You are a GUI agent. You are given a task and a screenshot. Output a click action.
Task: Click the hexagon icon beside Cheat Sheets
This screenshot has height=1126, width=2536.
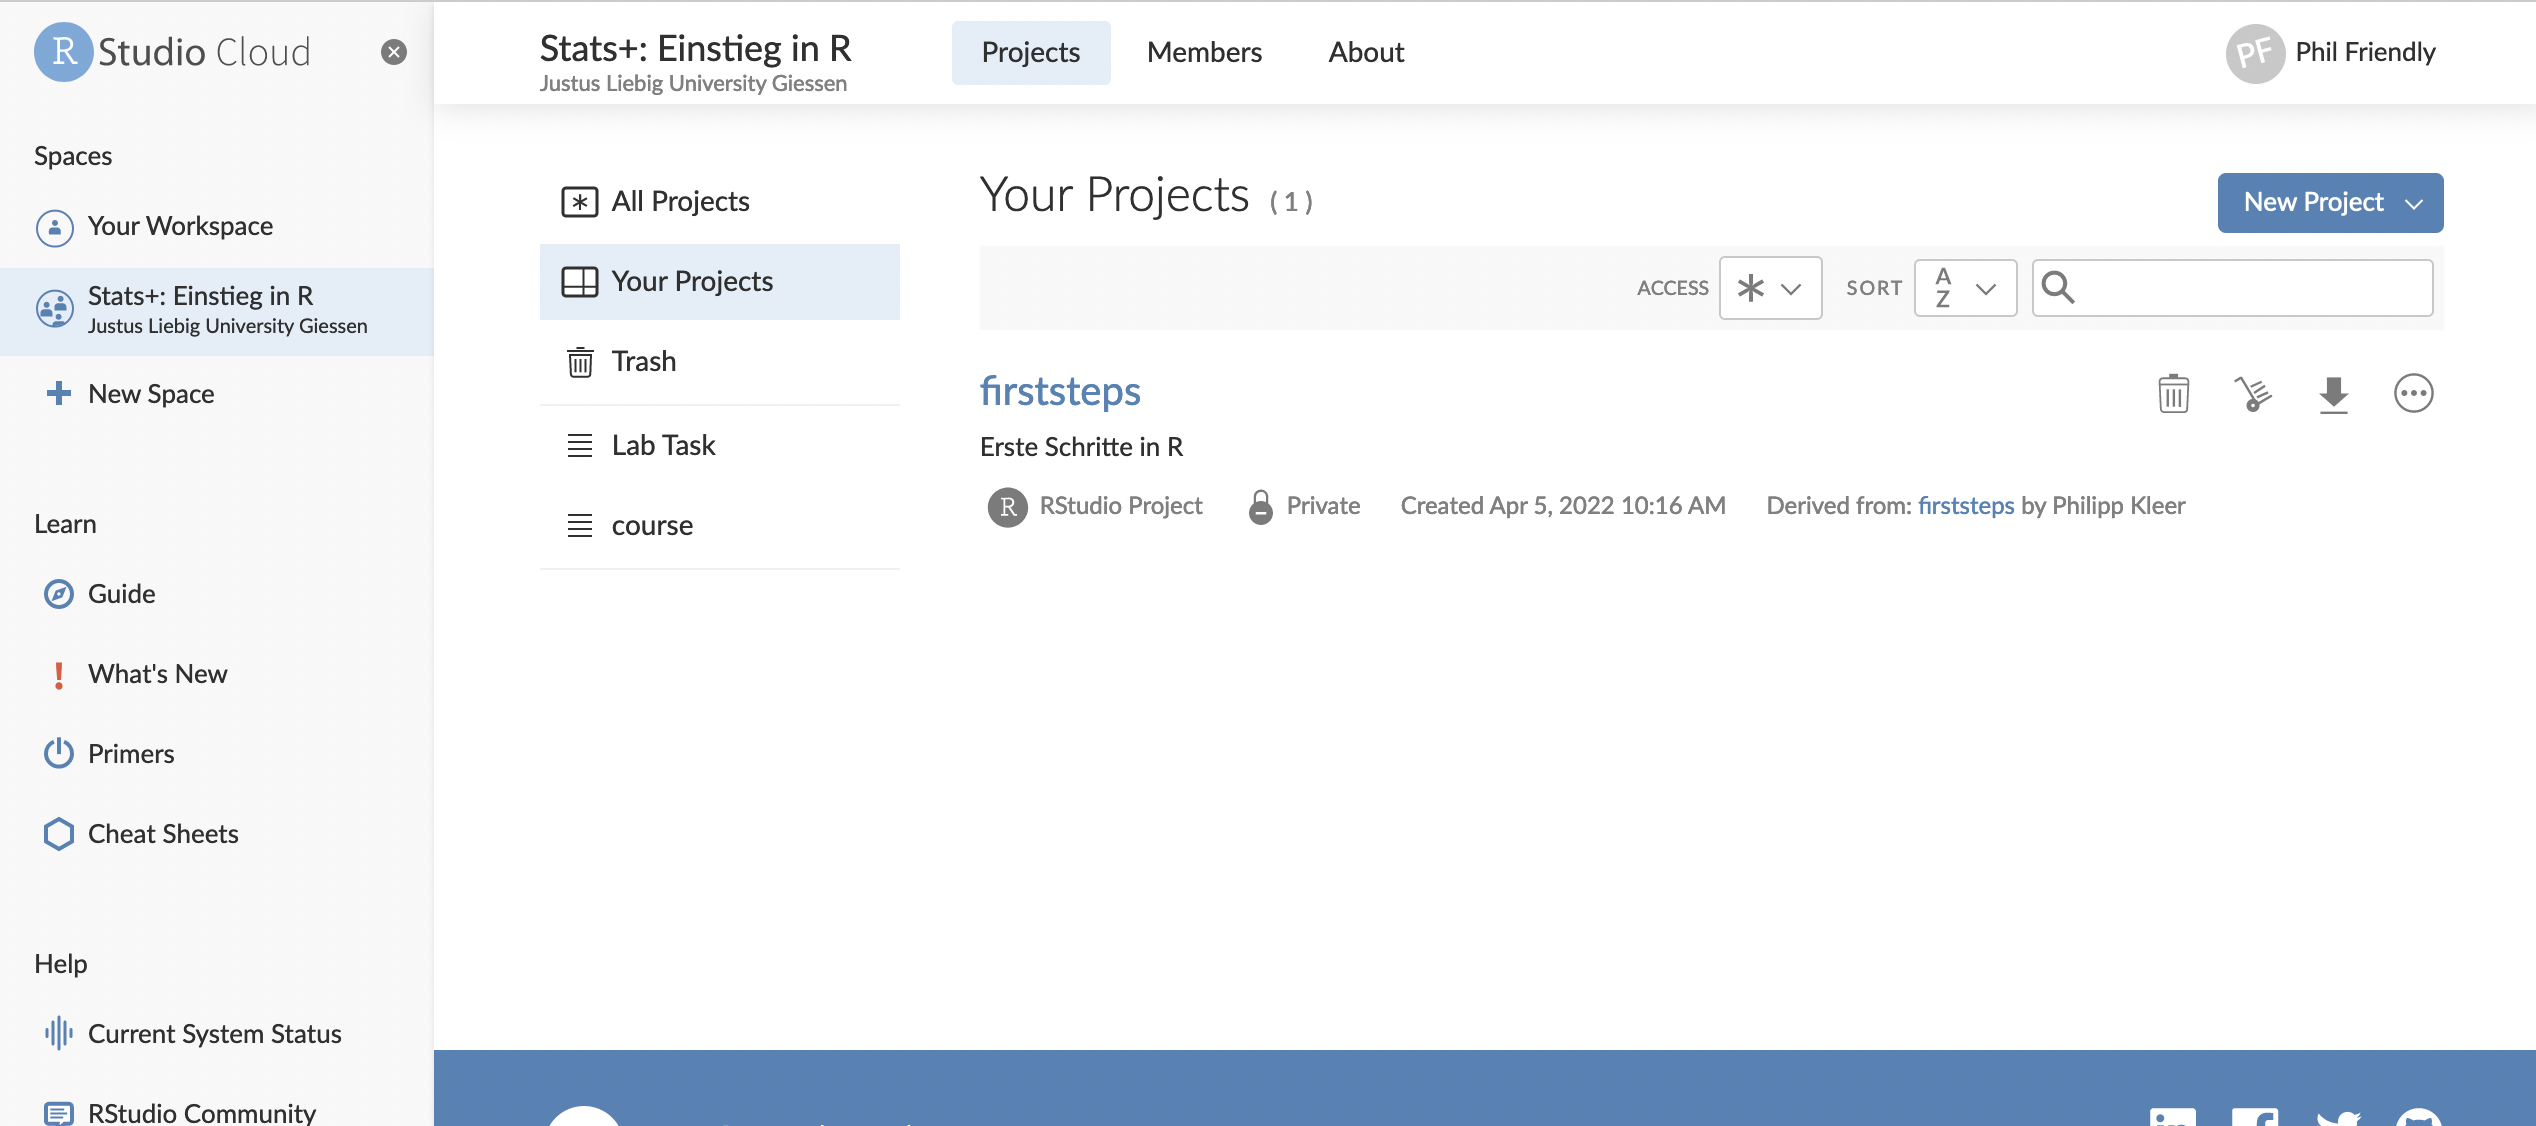pos(58,834)
